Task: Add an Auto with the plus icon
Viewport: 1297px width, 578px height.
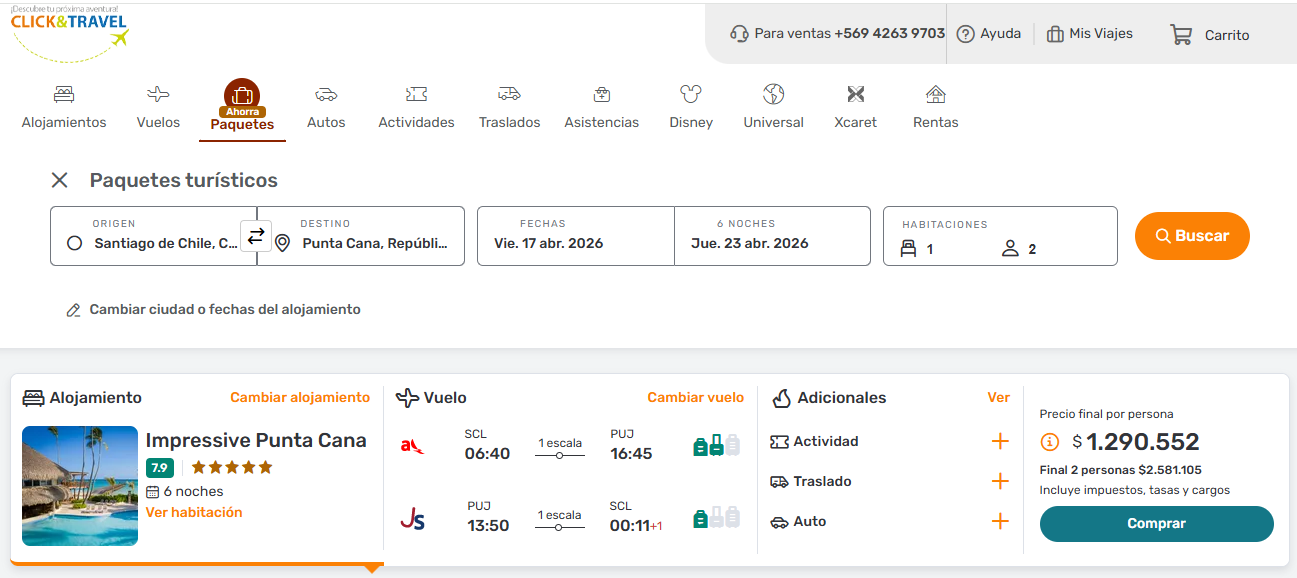Action: tap(1000, 522)
